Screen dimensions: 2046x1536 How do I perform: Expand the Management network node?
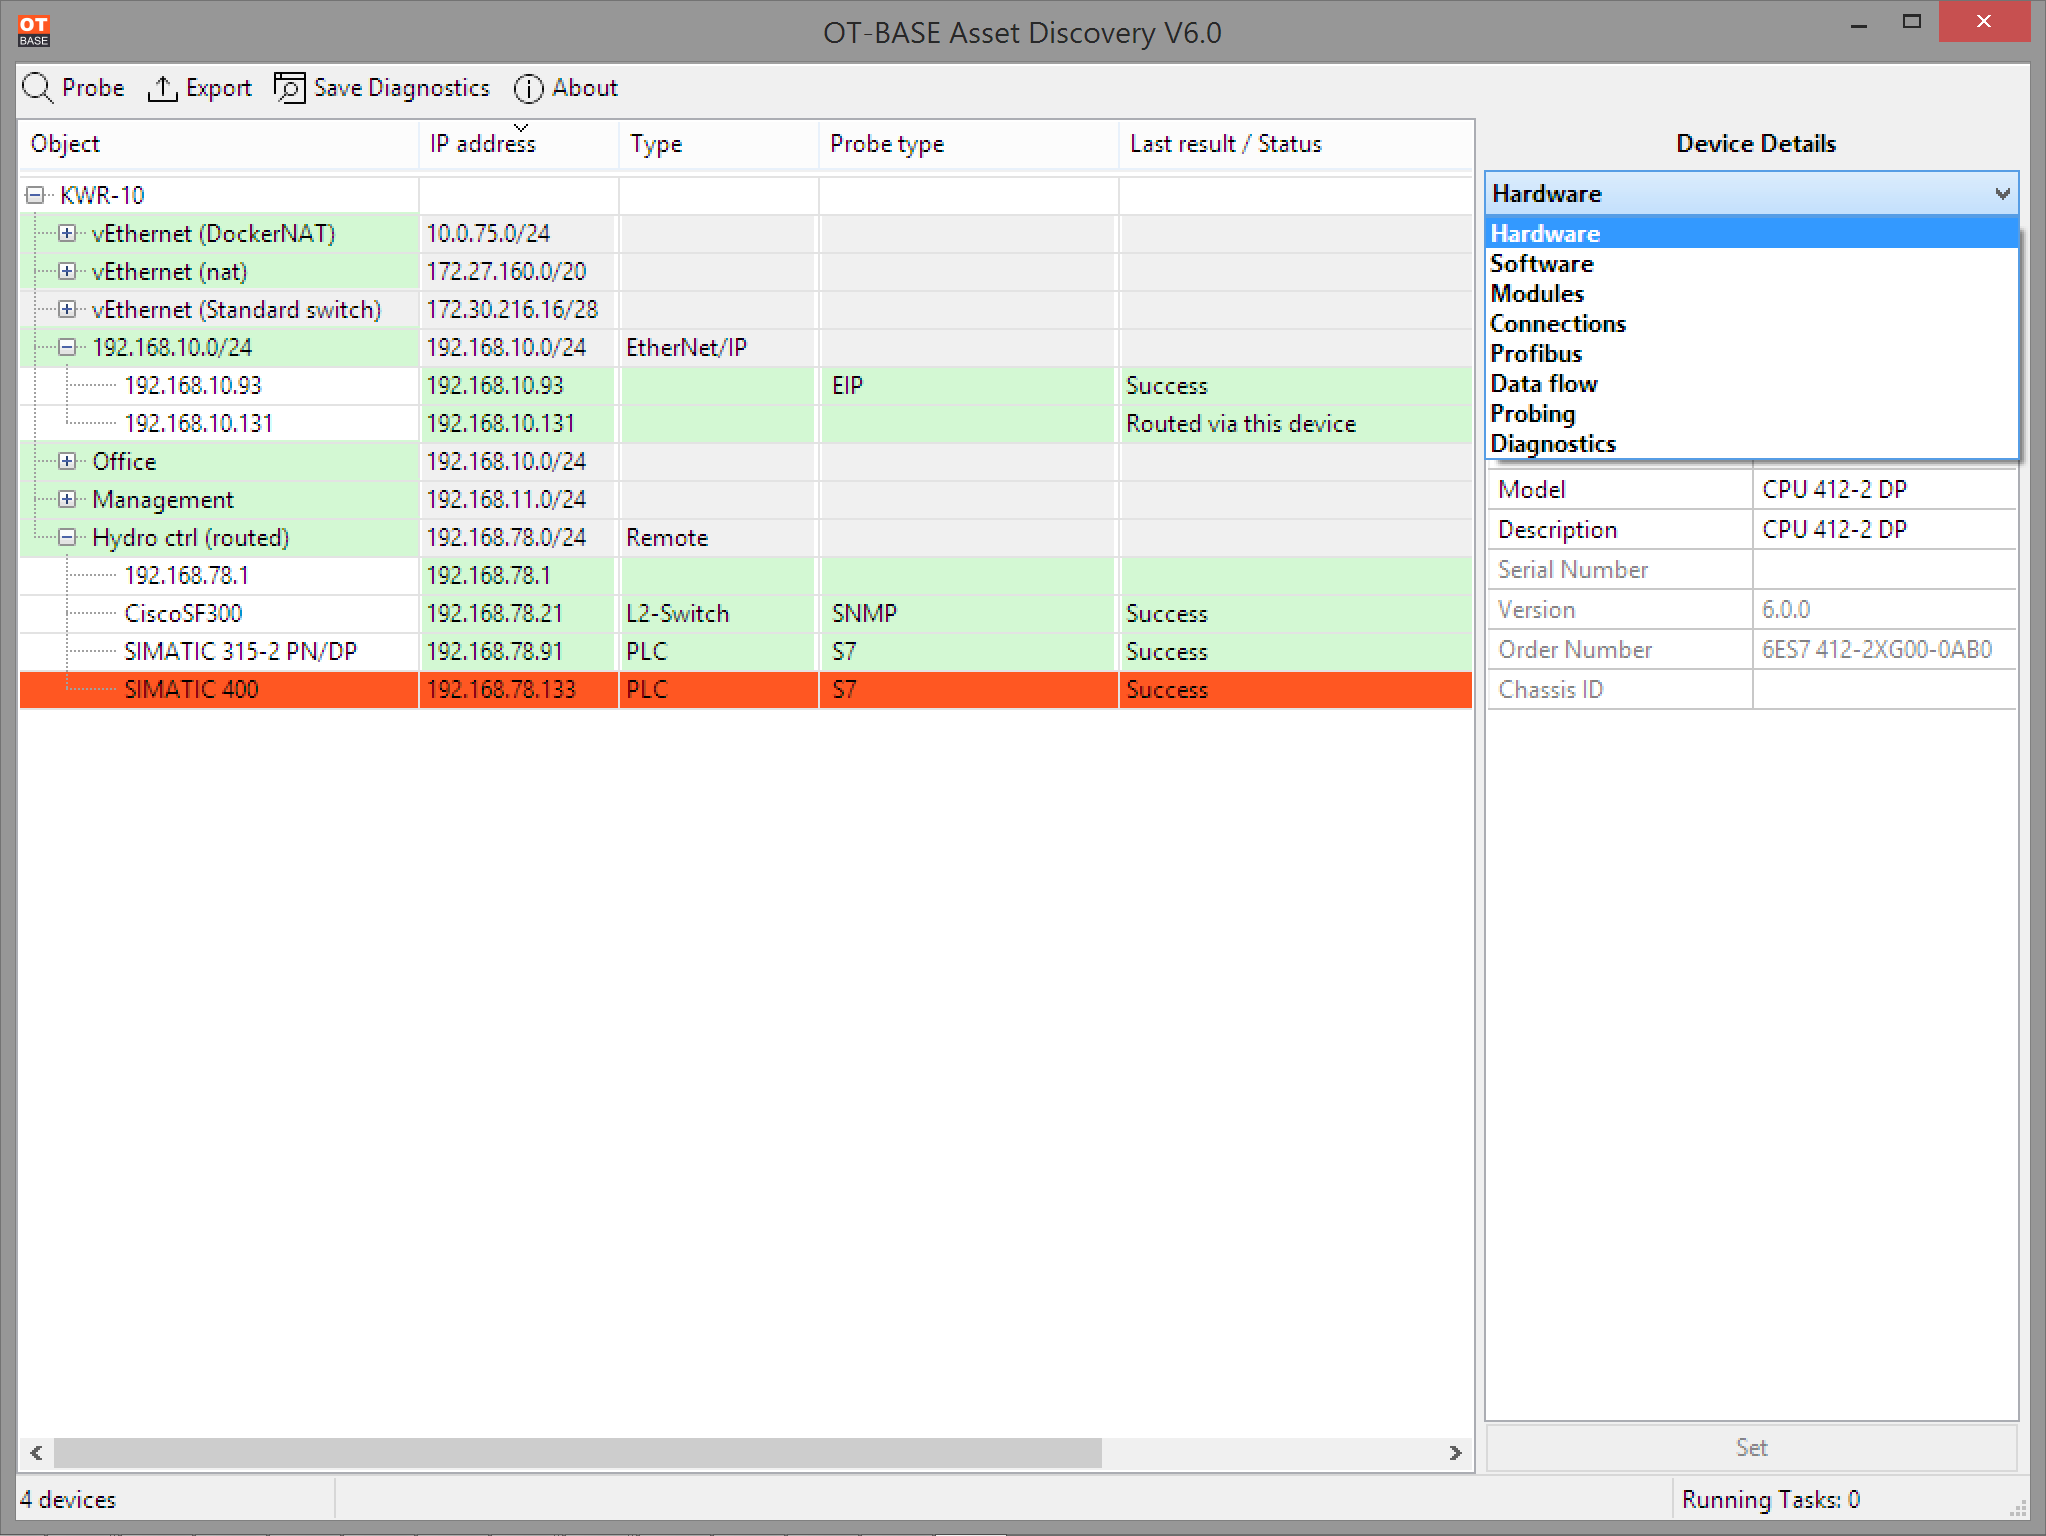tap(67, 499)
